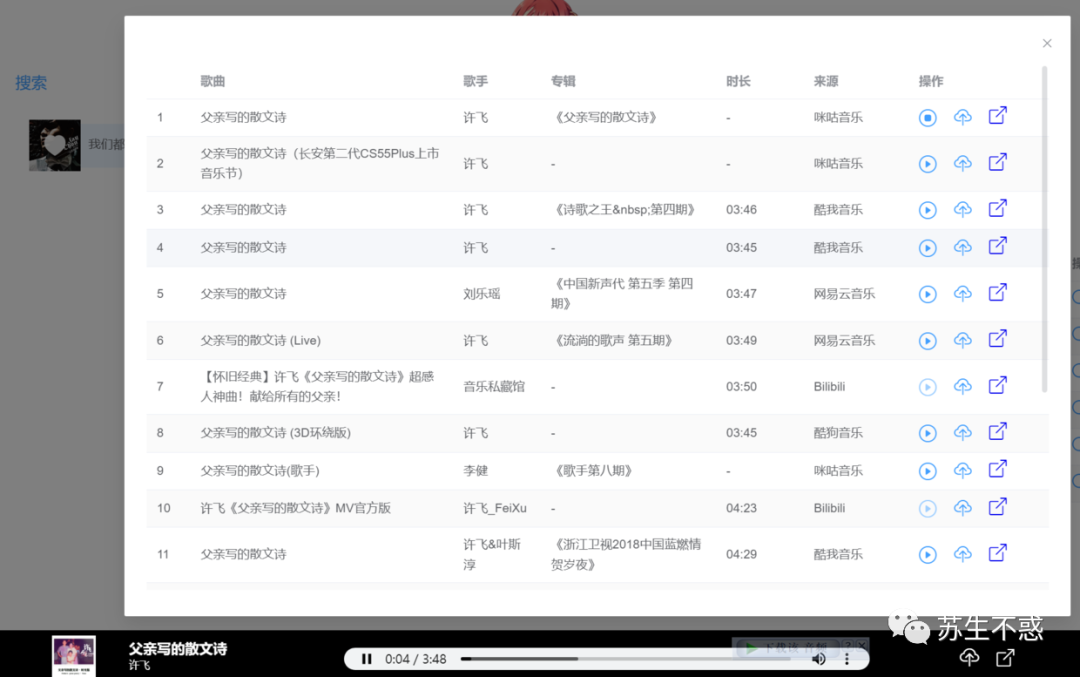Click the heart on the sidebar album thumbnail
1080x677 pixels.
pyautogui.click(x=54, y=144)
